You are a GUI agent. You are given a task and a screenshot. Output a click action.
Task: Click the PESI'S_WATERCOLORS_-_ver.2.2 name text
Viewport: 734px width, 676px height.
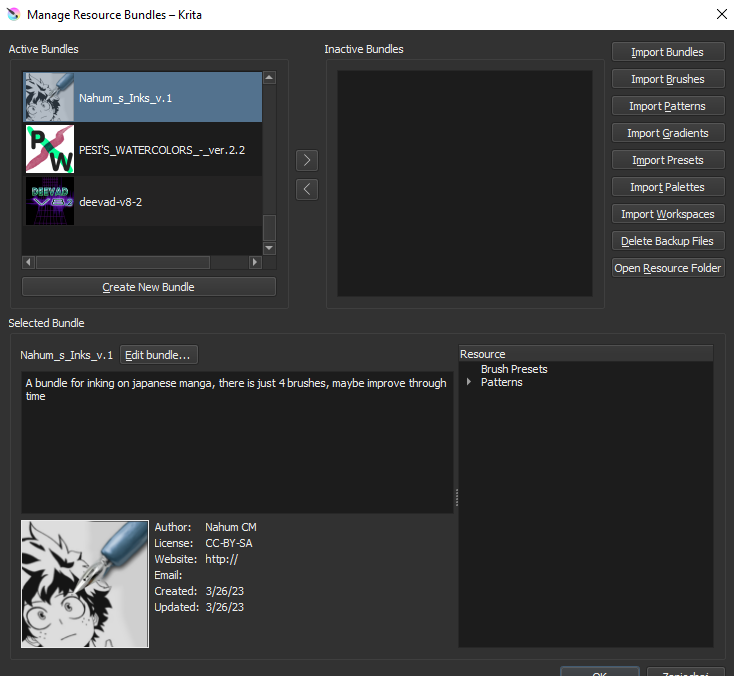click(x=162, y=150)
